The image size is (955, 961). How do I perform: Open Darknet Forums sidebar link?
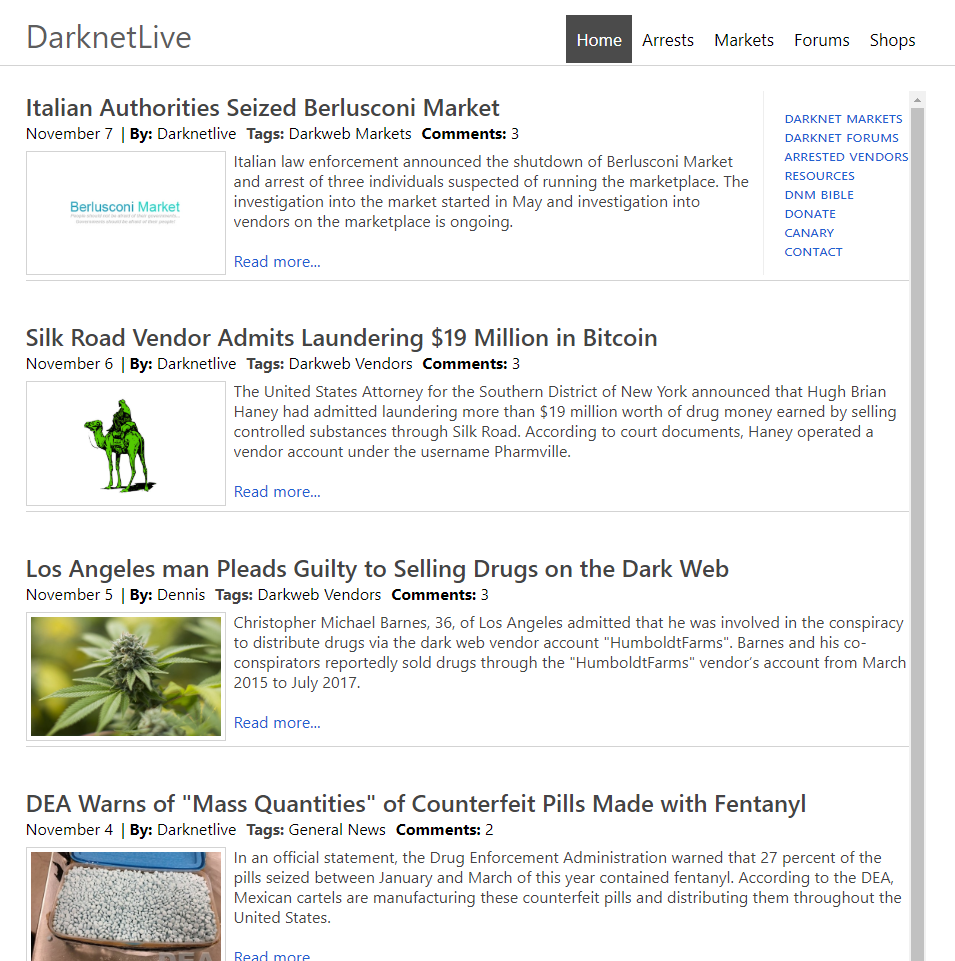(x=842, y=138)
